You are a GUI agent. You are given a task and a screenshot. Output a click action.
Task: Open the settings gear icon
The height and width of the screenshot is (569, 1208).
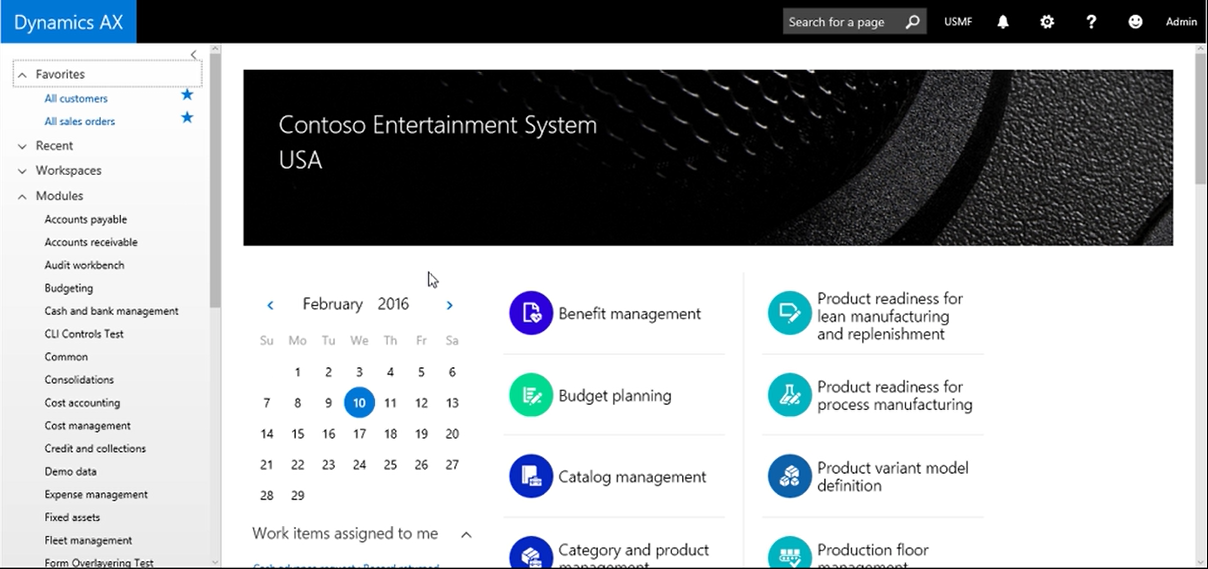(x=1047, y=22)
